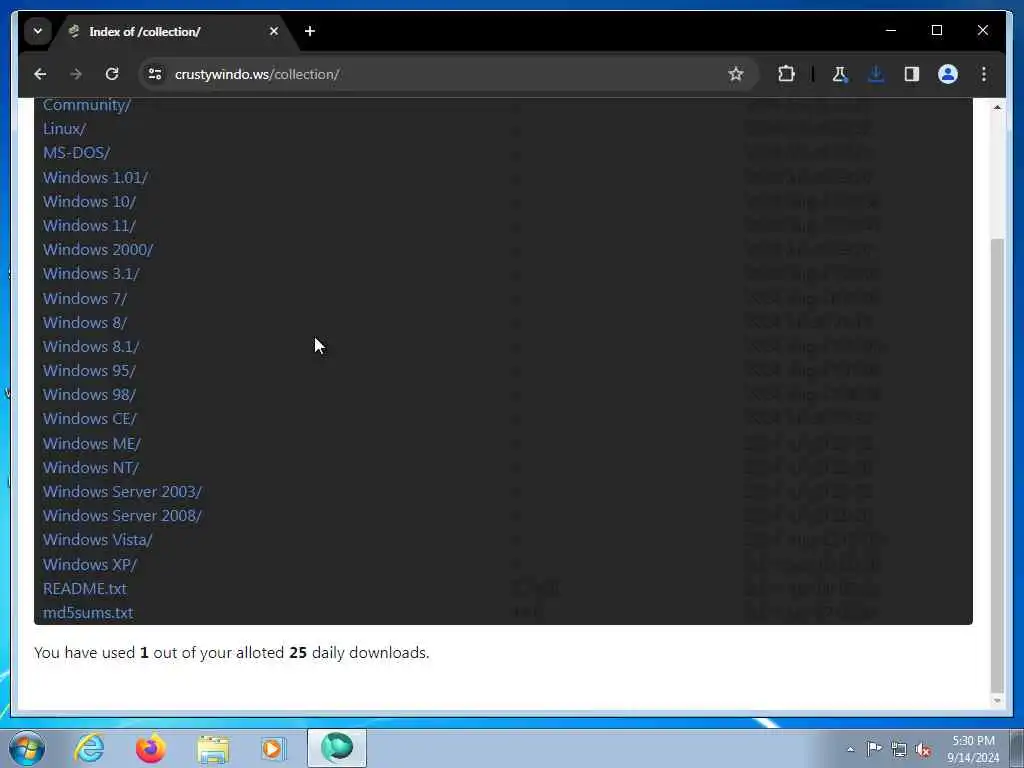Open the Windows Server 2008/ folder
The image size is (1024, 768).
tap(123, 516)
